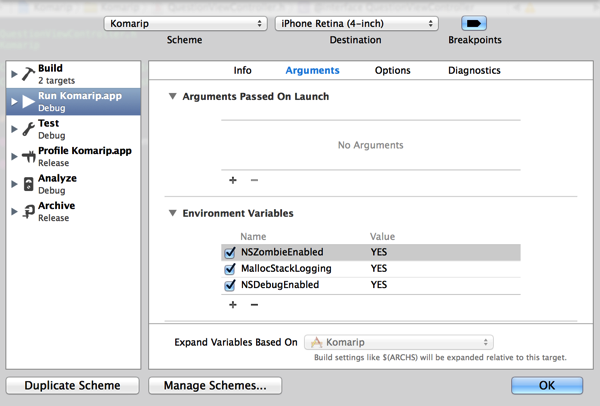Click the Manage Schemes... button
The height and width of the screenshot is (406, 600).
pyautogui.click(x=215, y=385)
